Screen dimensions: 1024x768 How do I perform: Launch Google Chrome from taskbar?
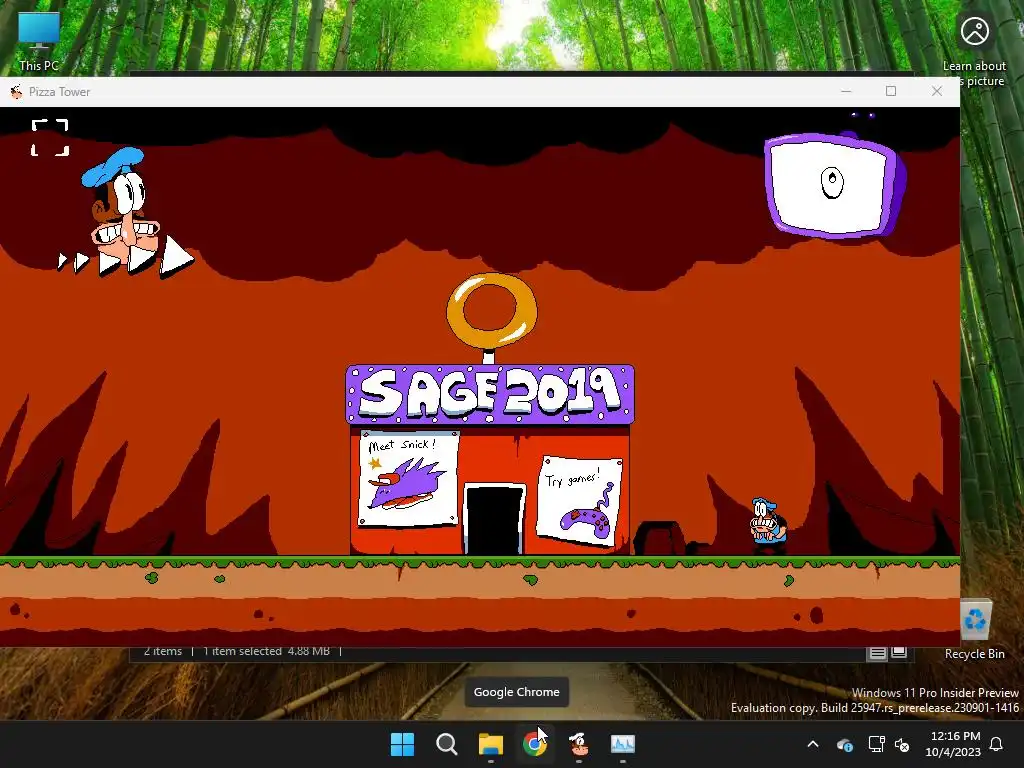click(x=535, y=744)
